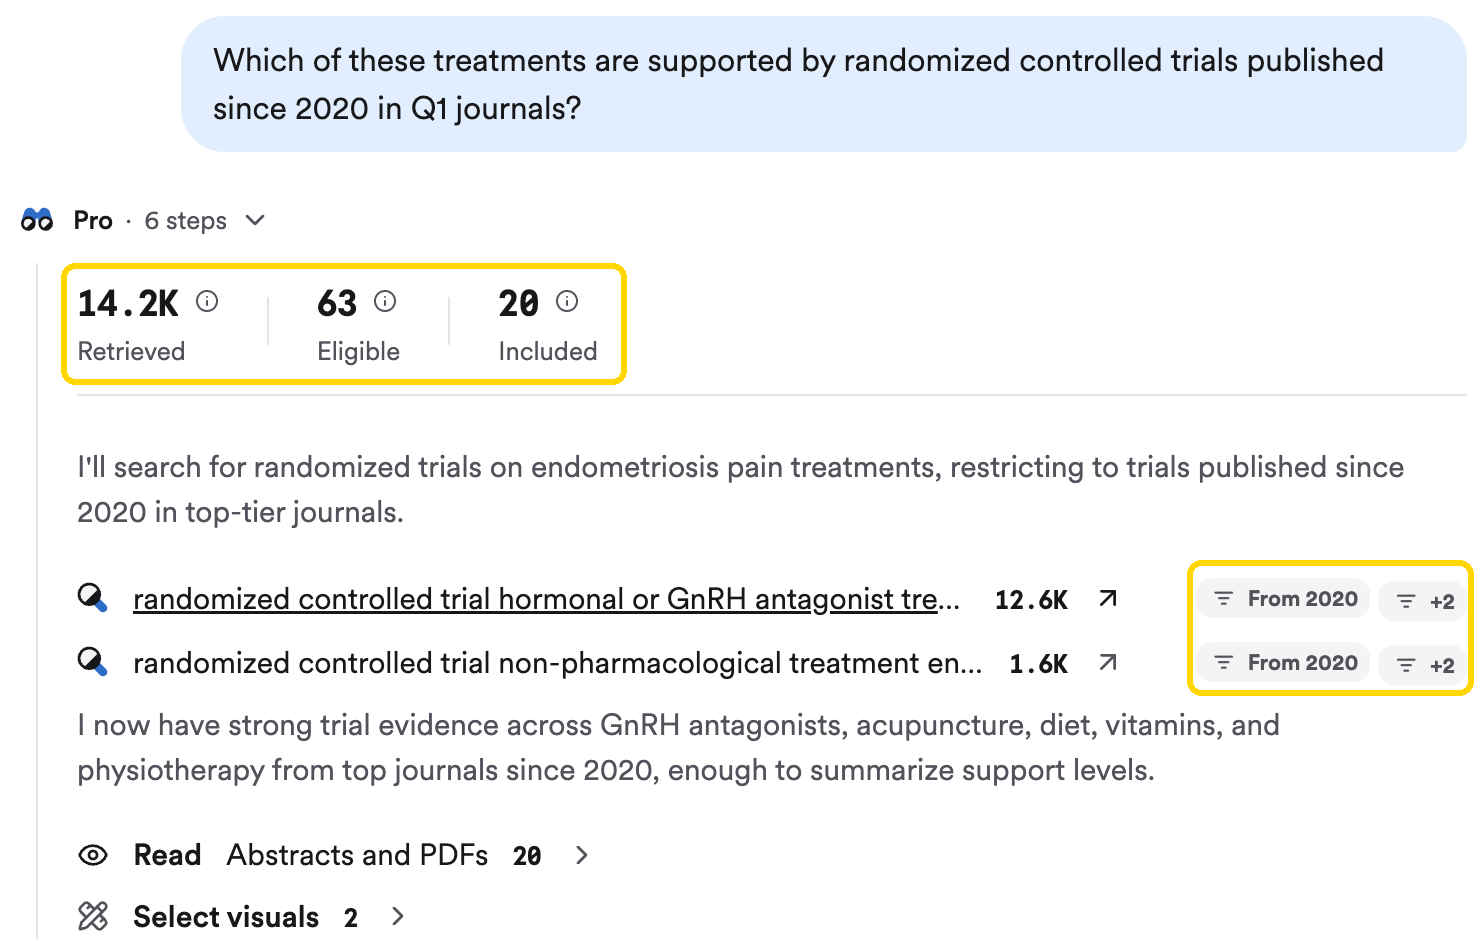Image resolution: width=1482 pixels, height=947 pixels.
Task: Open the hormonal or GnRH antagonist search link
Action: (546, 599)
